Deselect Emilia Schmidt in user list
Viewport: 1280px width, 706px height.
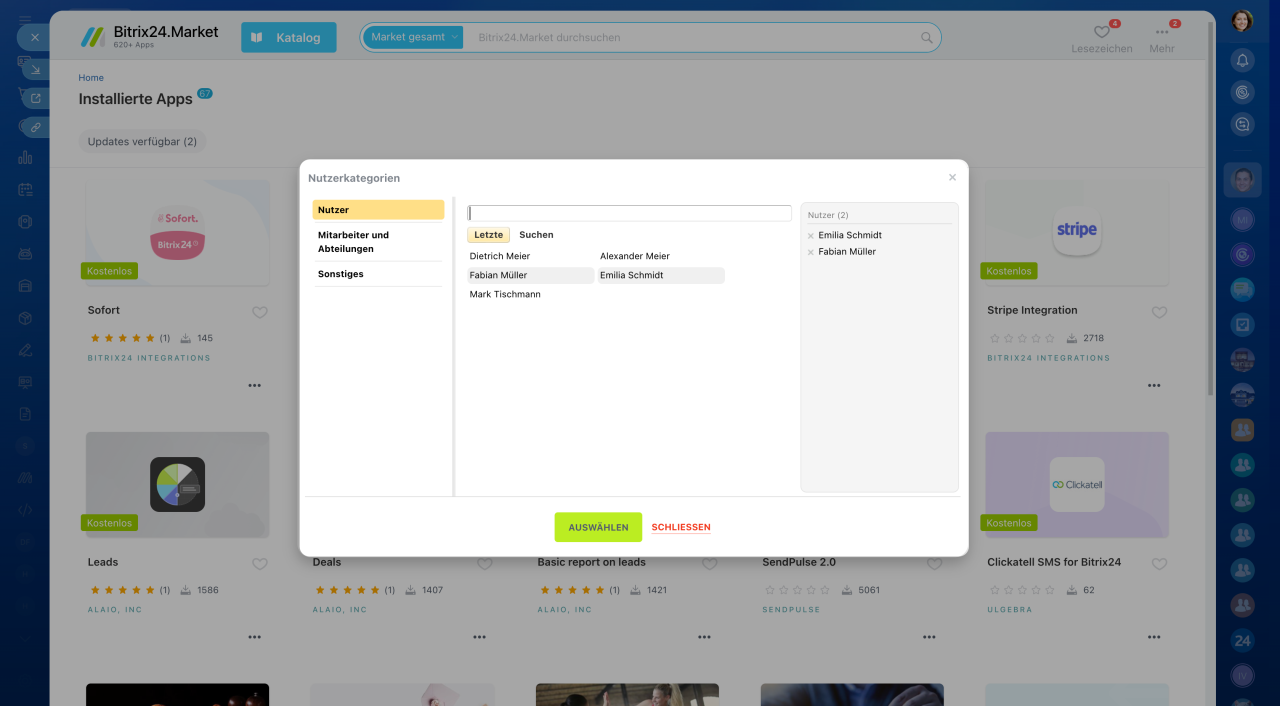point(660,275)
